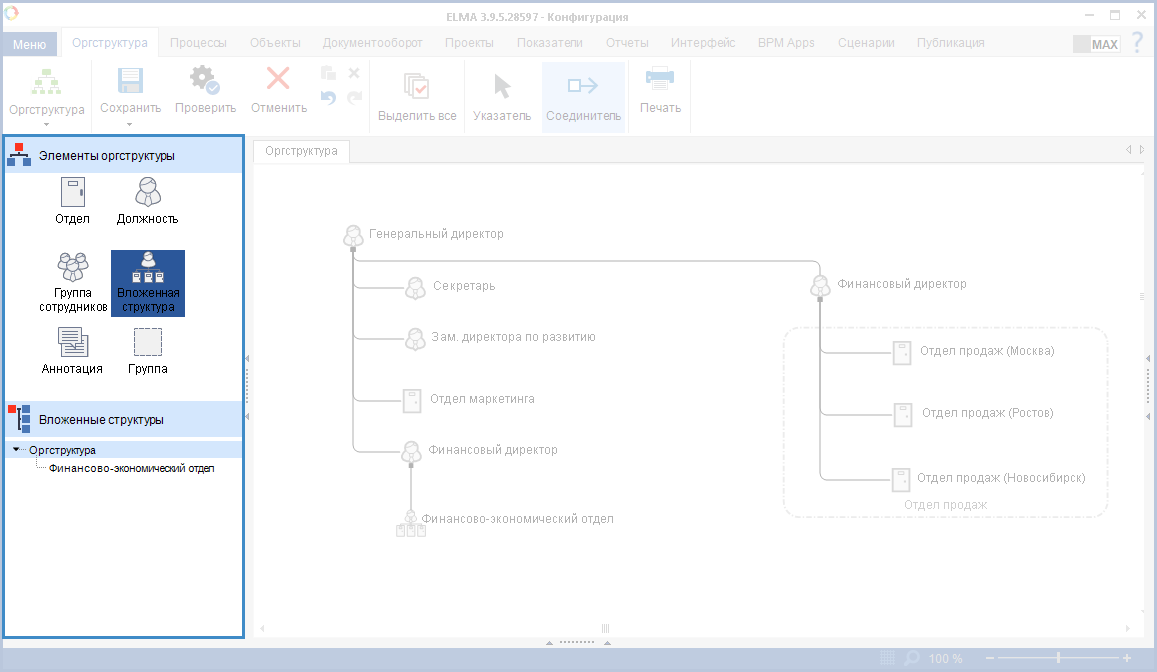Click the Проверить gear icon
This screenshot has height=672, width=1157.
(x=204, y=80)
